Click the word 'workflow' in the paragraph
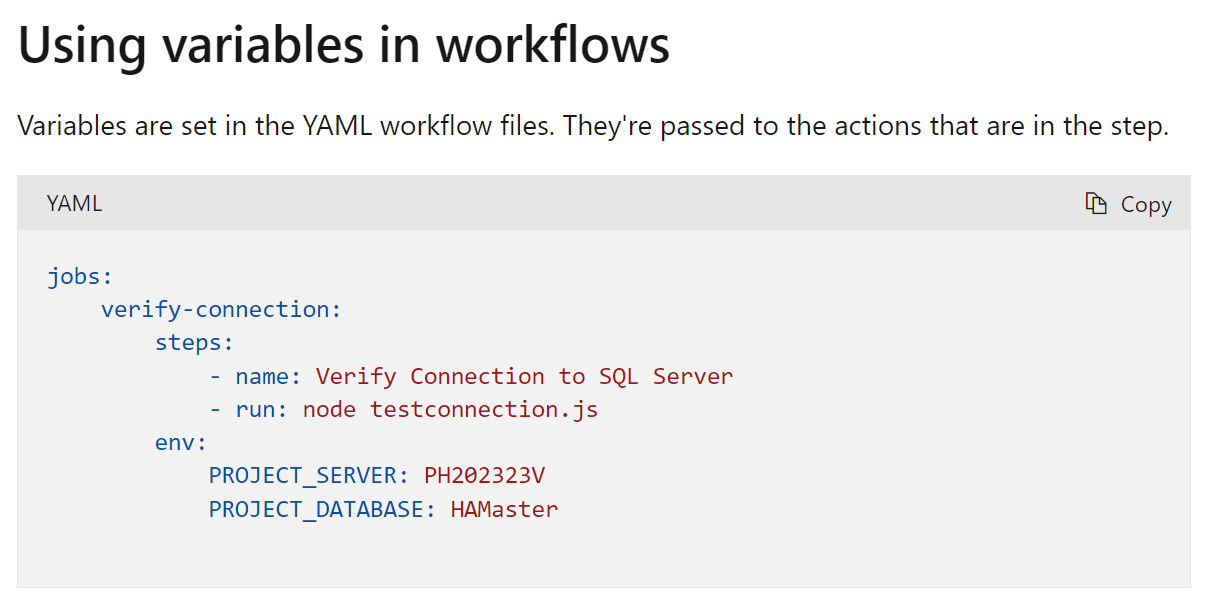 429,127
